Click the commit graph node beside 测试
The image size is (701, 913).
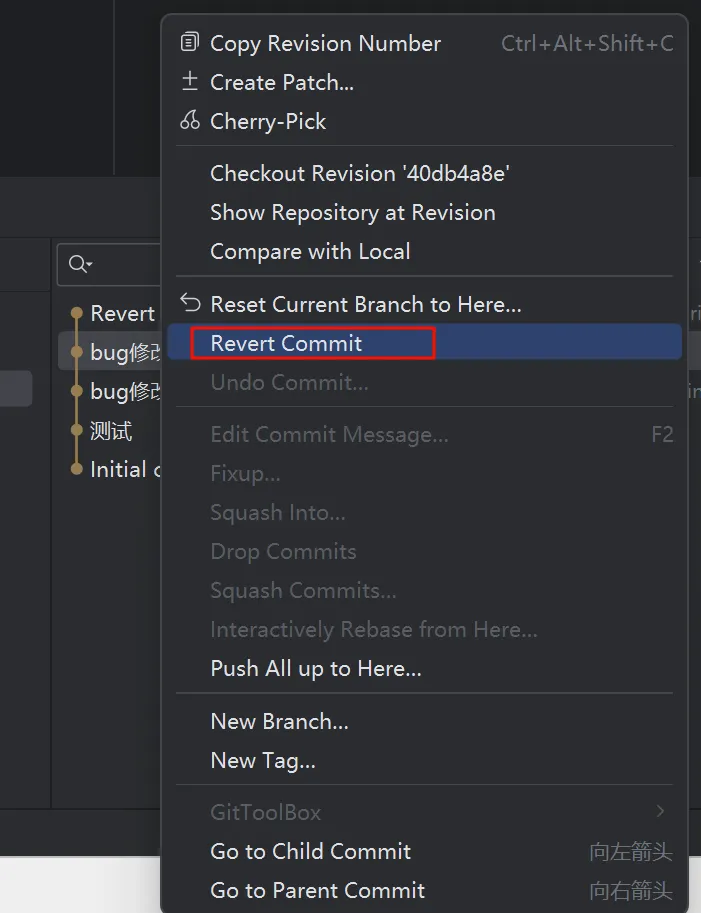pos(76,431)
